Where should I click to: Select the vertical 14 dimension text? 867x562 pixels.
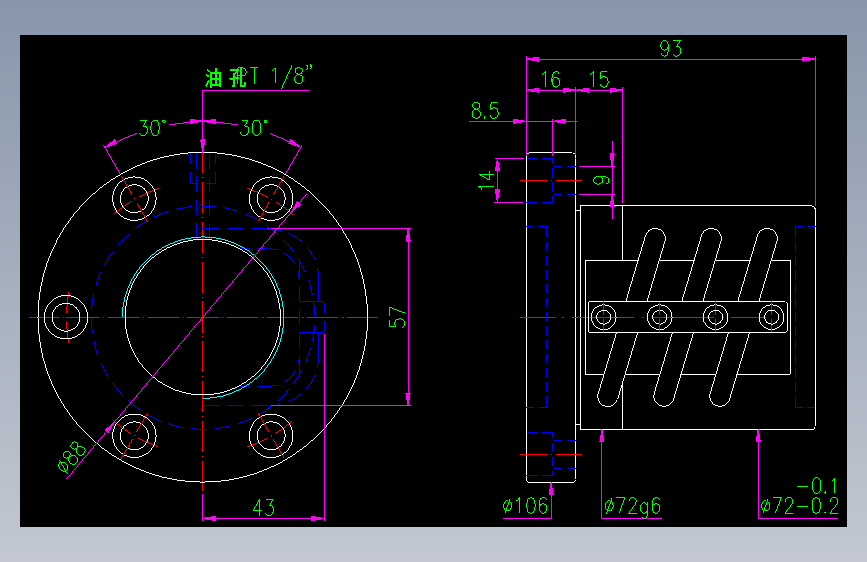486,180
